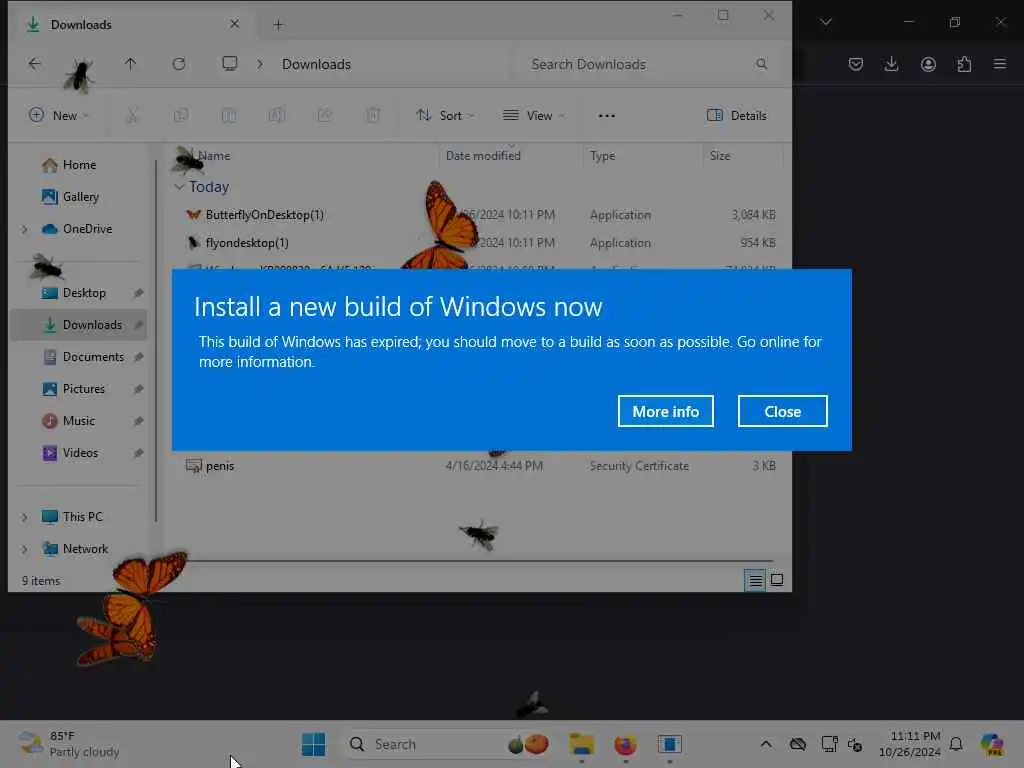The height and width of the screenshot is (768, 1024).
Task: Close the Downloads tab
Action: click(234, 24)
